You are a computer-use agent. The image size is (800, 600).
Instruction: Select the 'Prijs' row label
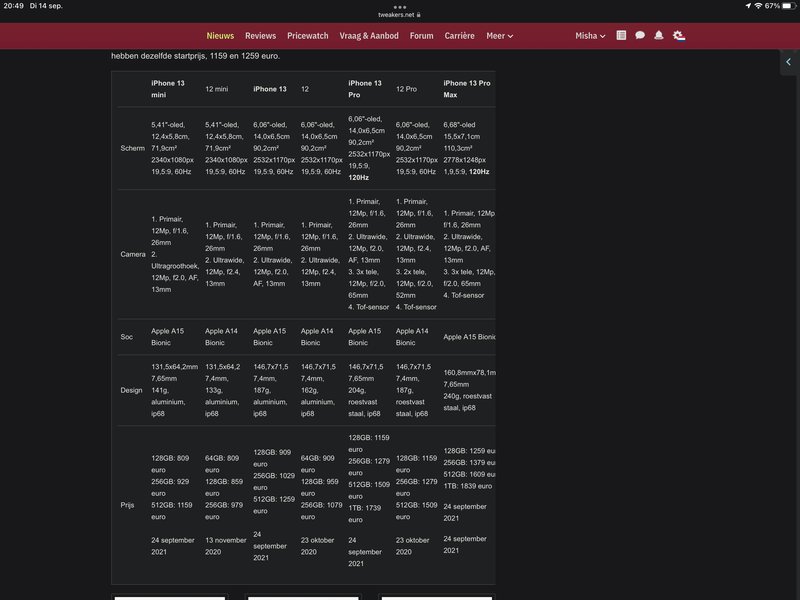point(127,505)
